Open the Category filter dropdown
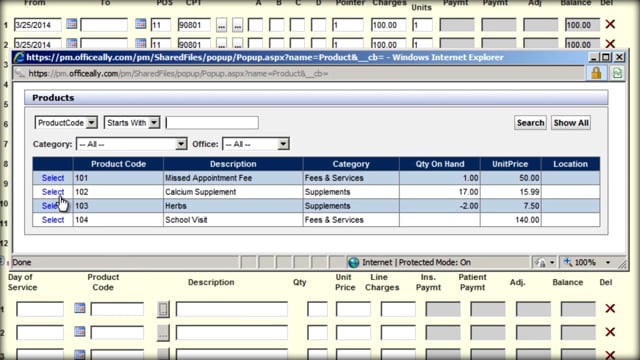The width and height of the screenshot is (640, 360). [181, 144]
